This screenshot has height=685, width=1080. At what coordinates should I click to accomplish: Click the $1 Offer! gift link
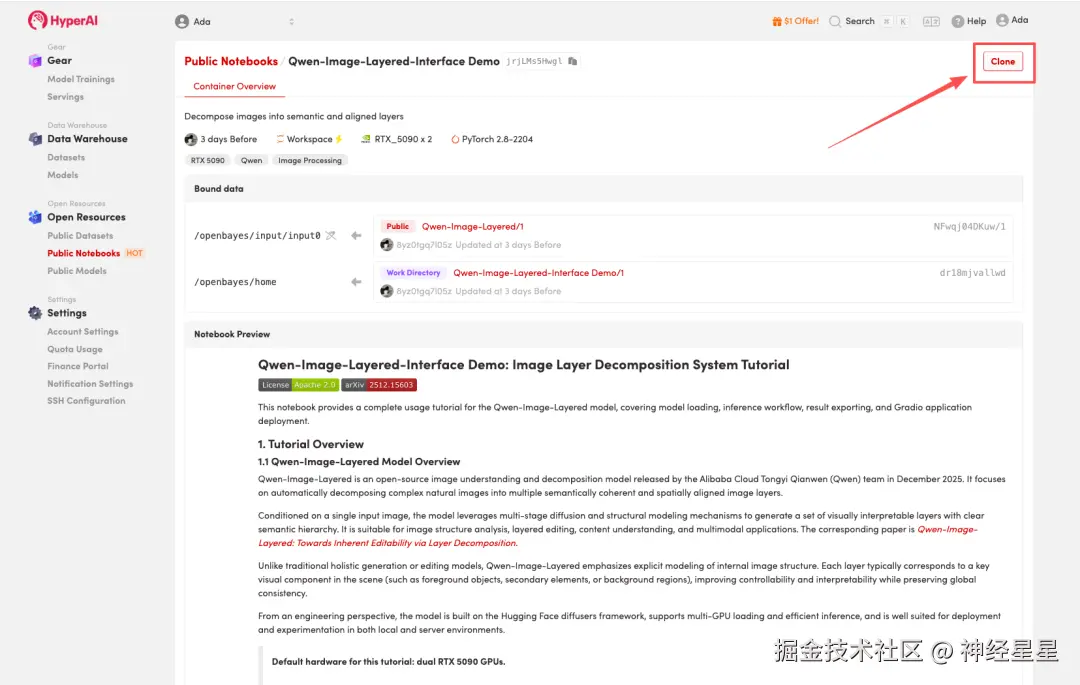796,21
